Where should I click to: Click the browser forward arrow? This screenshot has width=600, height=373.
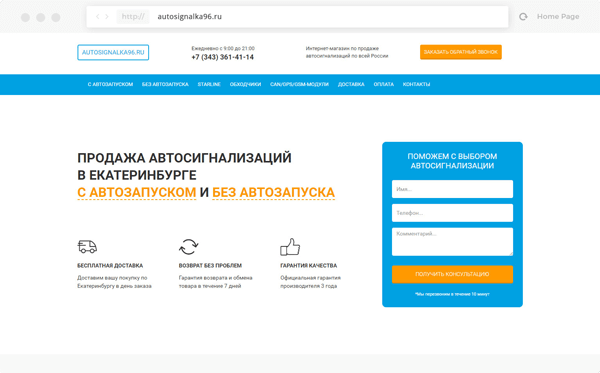[107, 16]
